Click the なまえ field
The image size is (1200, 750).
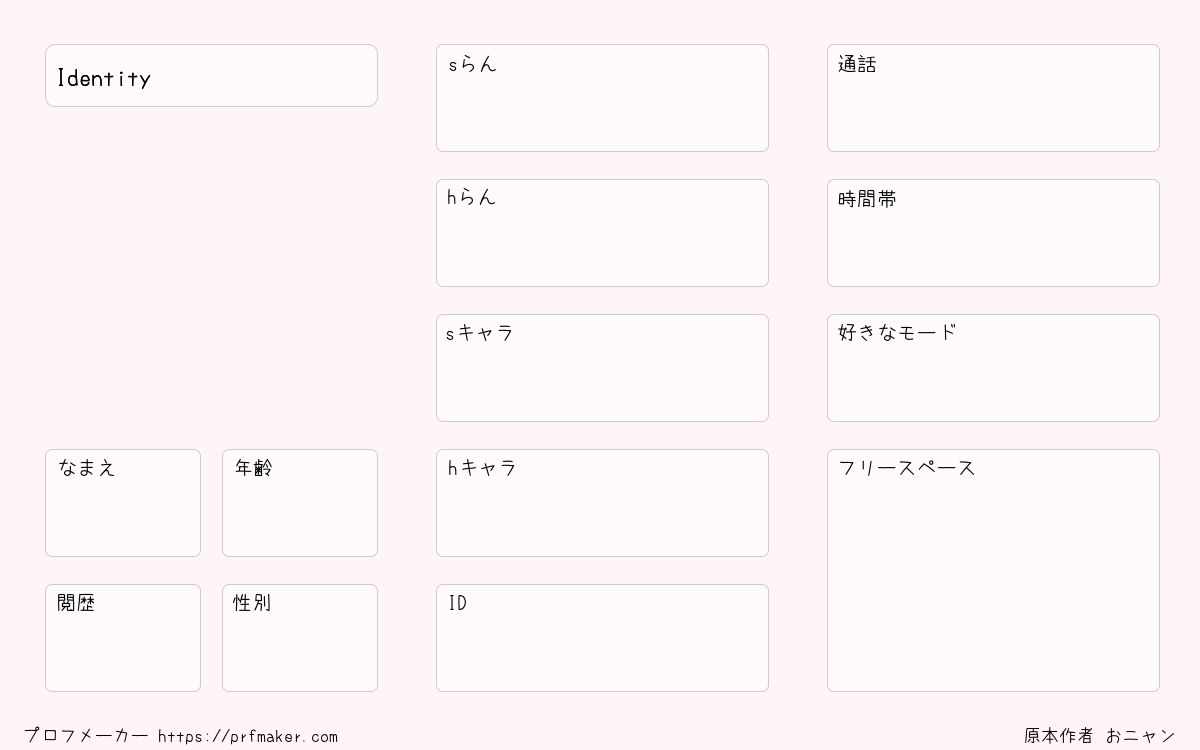point(123,503)
